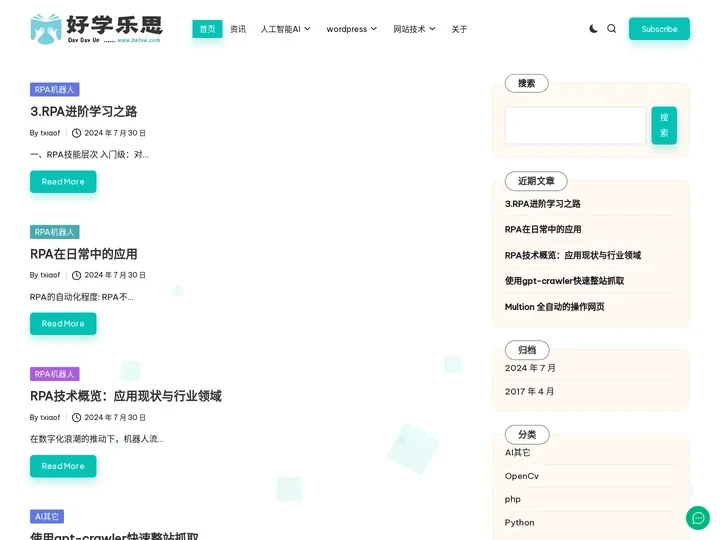The image size is (720, 540).
Task: Open recent article RPA技术概览 in sidebar
Action: click(573, 255)
